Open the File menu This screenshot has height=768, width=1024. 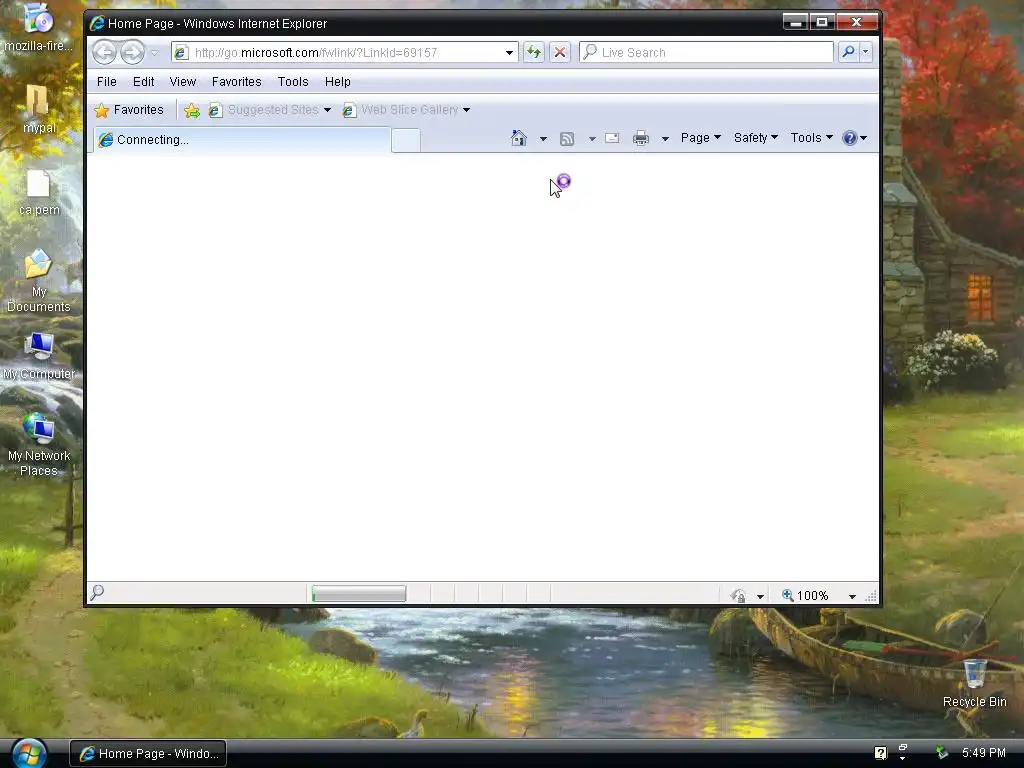106,82
